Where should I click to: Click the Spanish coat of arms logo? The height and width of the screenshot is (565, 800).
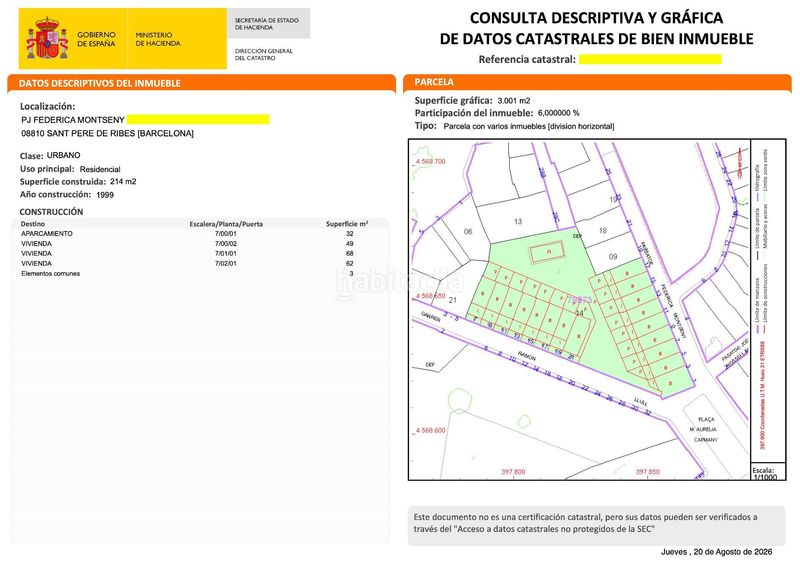coord(47,38)
